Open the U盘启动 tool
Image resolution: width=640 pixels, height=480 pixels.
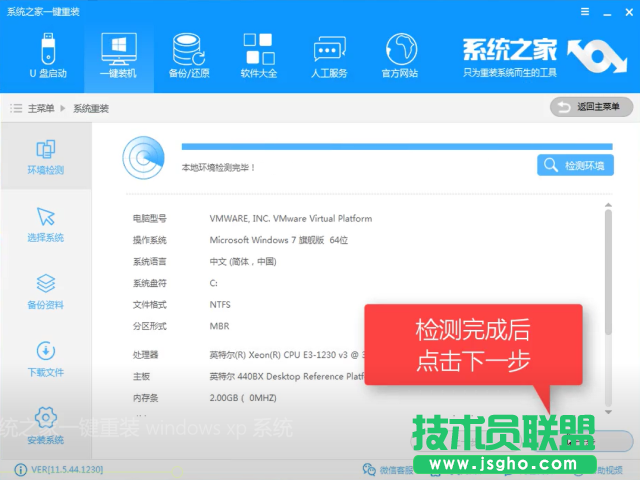coord(45,55)
